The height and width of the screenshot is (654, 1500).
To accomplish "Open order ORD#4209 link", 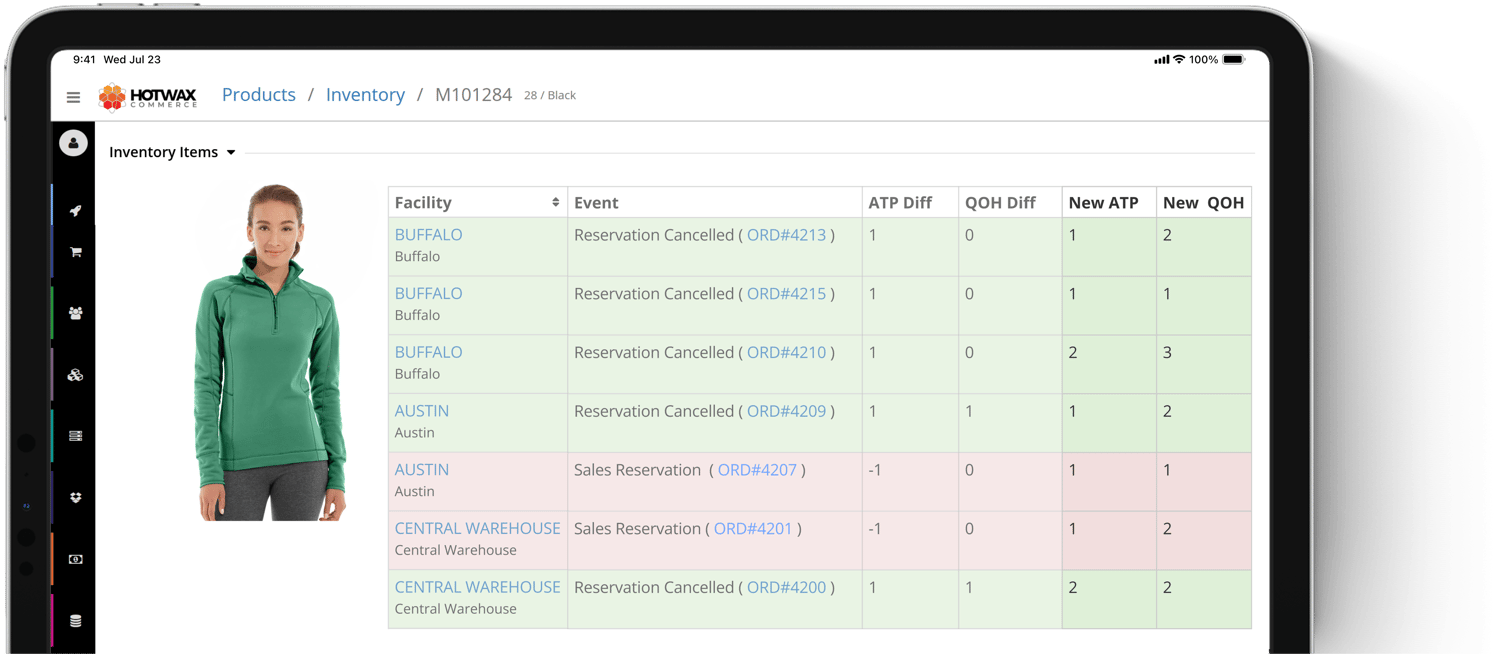I will (x=787, y=411).
